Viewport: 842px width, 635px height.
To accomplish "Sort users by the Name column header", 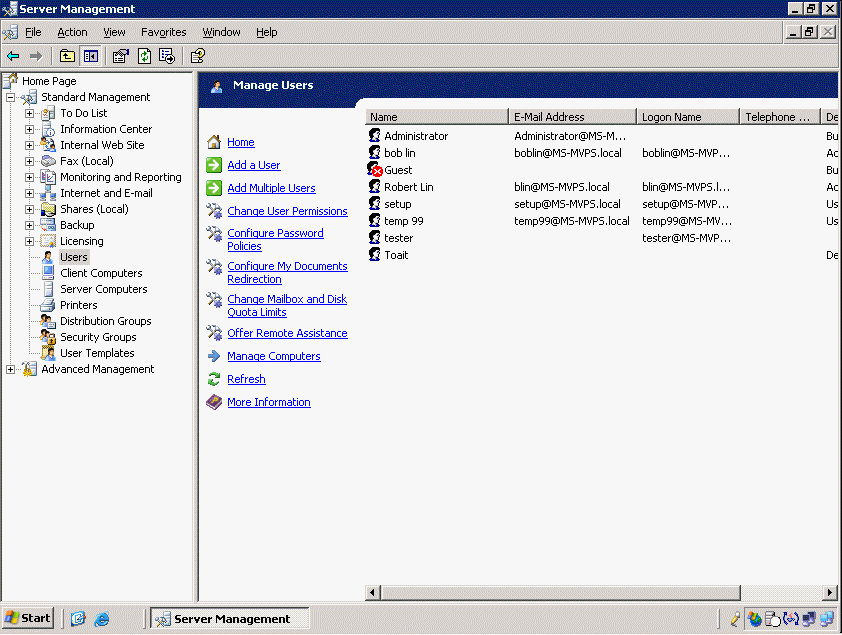I will pyautogui.click(x=437, y=116).
